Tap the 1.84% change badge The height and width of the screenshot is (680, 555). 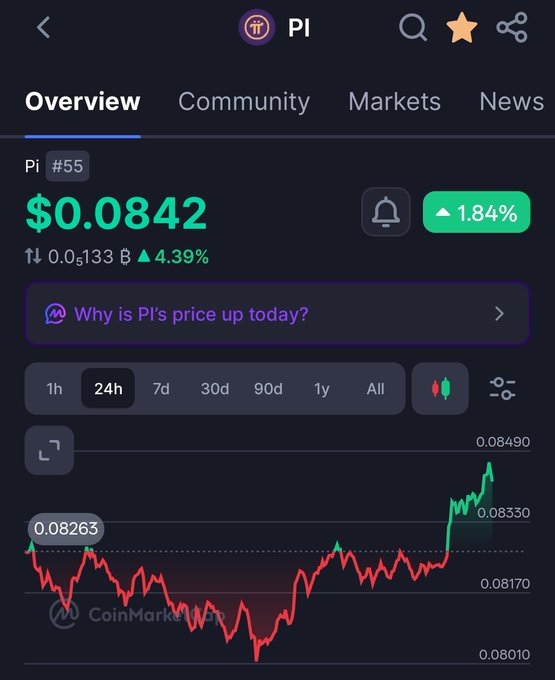477,212
